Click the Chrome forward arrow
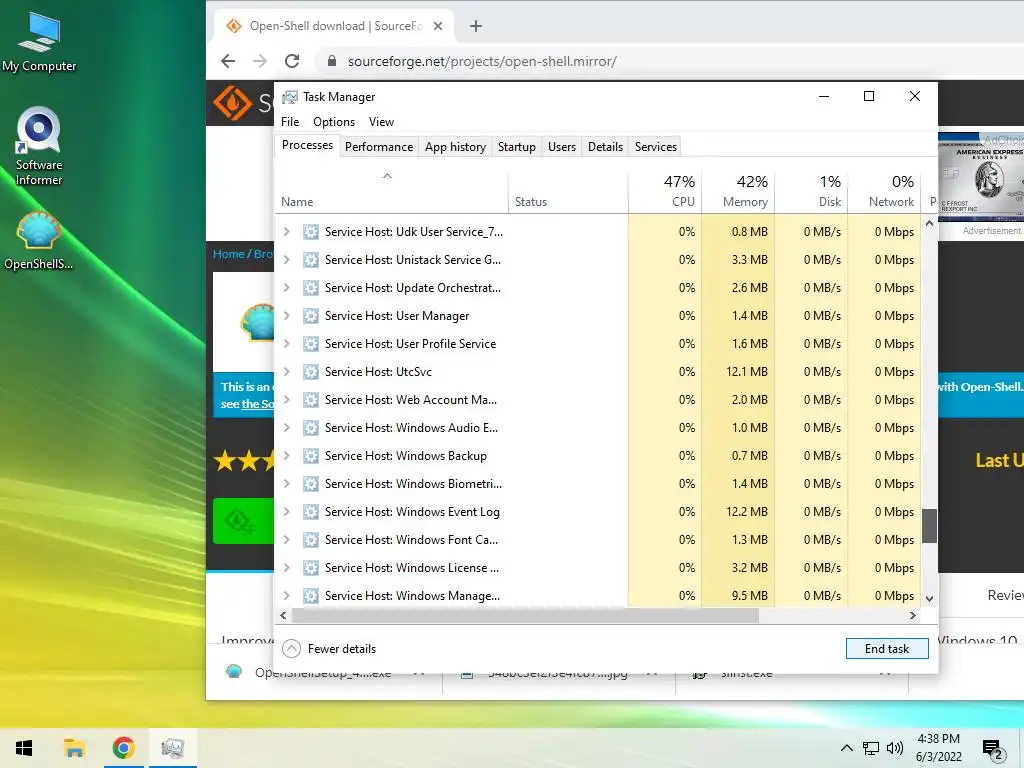The width and height of the screenshot is (1024, 768). pyautogui.click(x=260, y=61)
